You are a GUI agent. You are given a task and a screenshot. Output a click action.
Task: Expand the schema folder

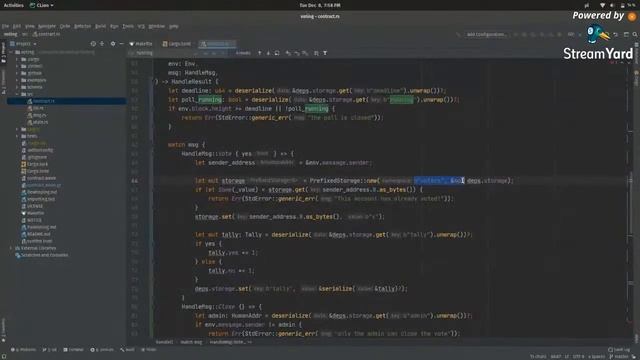17,87
